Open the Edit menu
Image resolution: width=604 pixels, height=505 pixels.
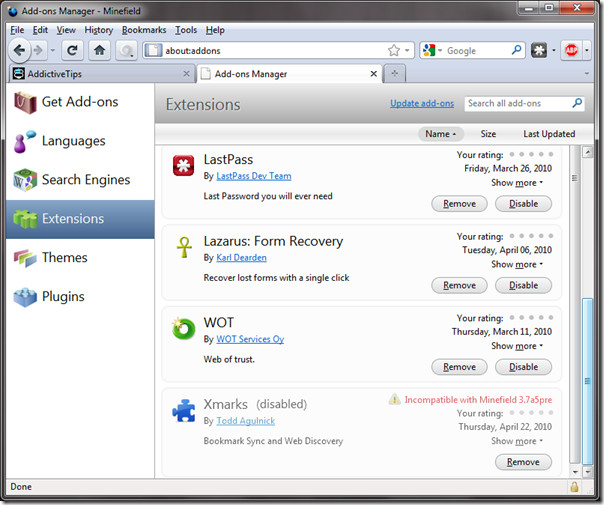tap(40, 30)
